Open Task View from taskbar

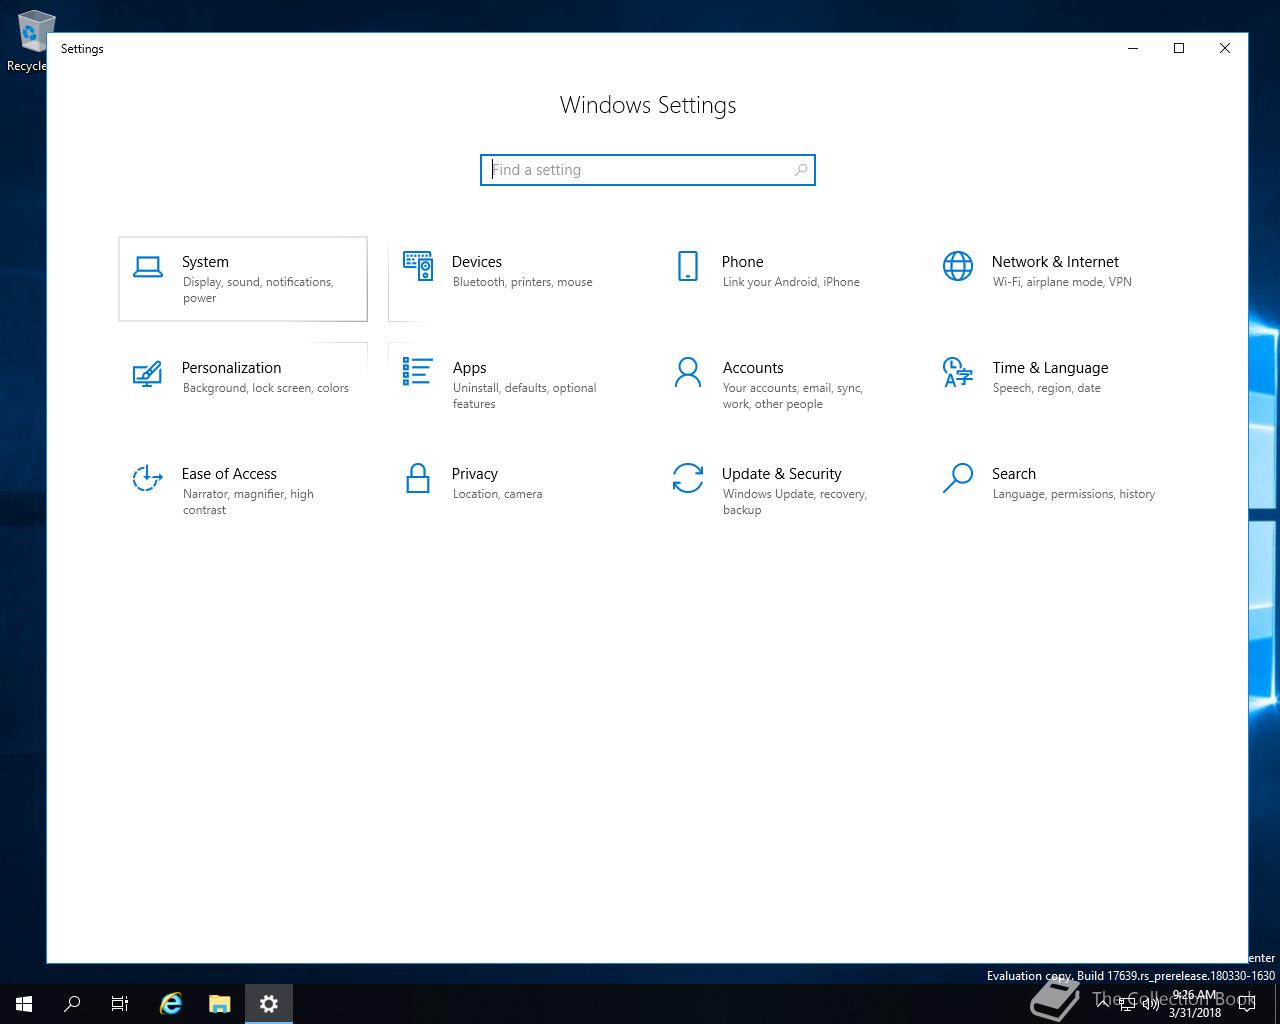[120, 1003]
